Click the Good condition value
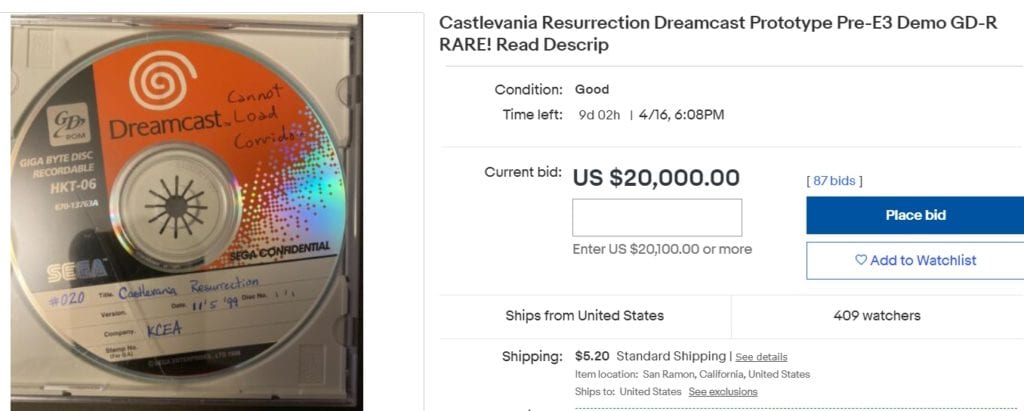The width and height of the screenshot is (1024, 411). 592,89
